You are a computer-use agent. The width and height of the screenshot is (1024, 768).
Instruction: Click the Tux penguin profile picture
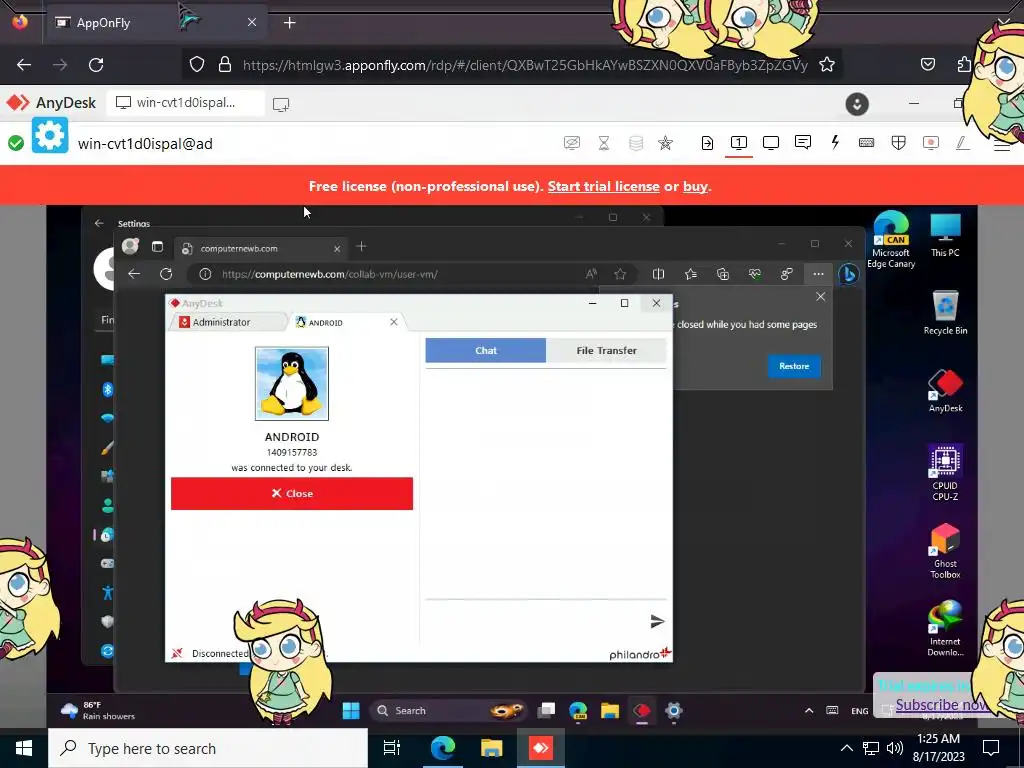(292, 383)
